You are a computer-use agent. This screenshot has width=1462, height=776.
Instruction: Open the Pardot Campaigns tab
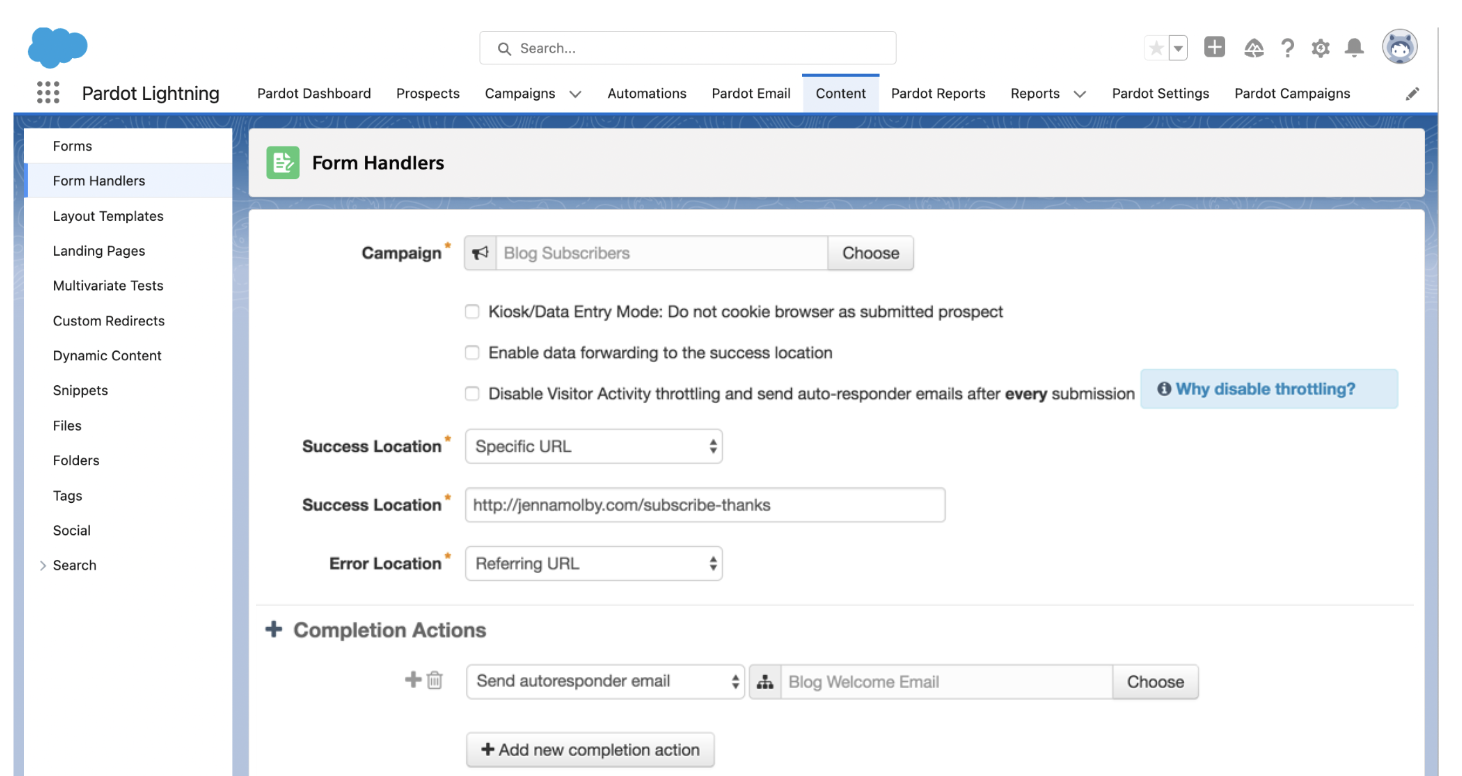pyautogui.click(x=1292, y=94)
